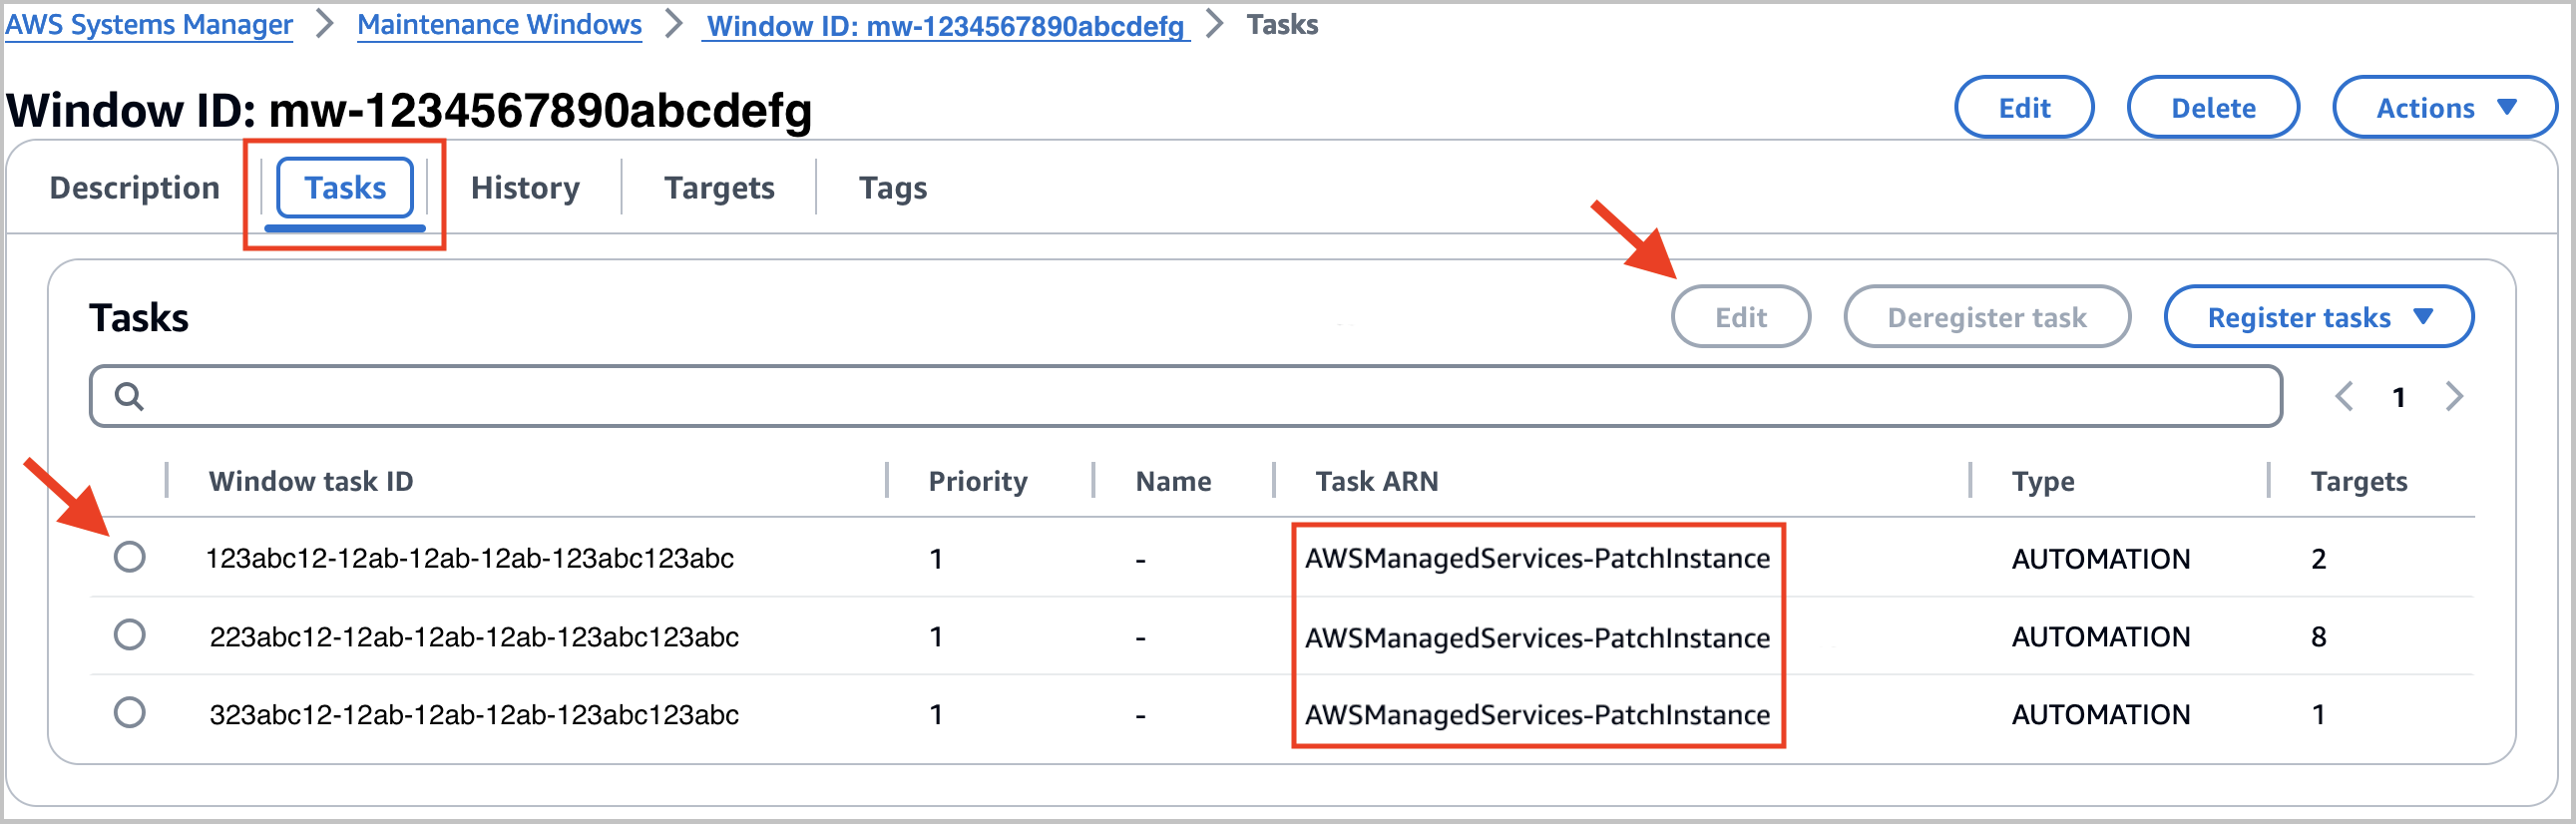The height and width of the screenshot is (824, 2576).
Task: Focus the Tasks search input field
Action: point(1200,397)
